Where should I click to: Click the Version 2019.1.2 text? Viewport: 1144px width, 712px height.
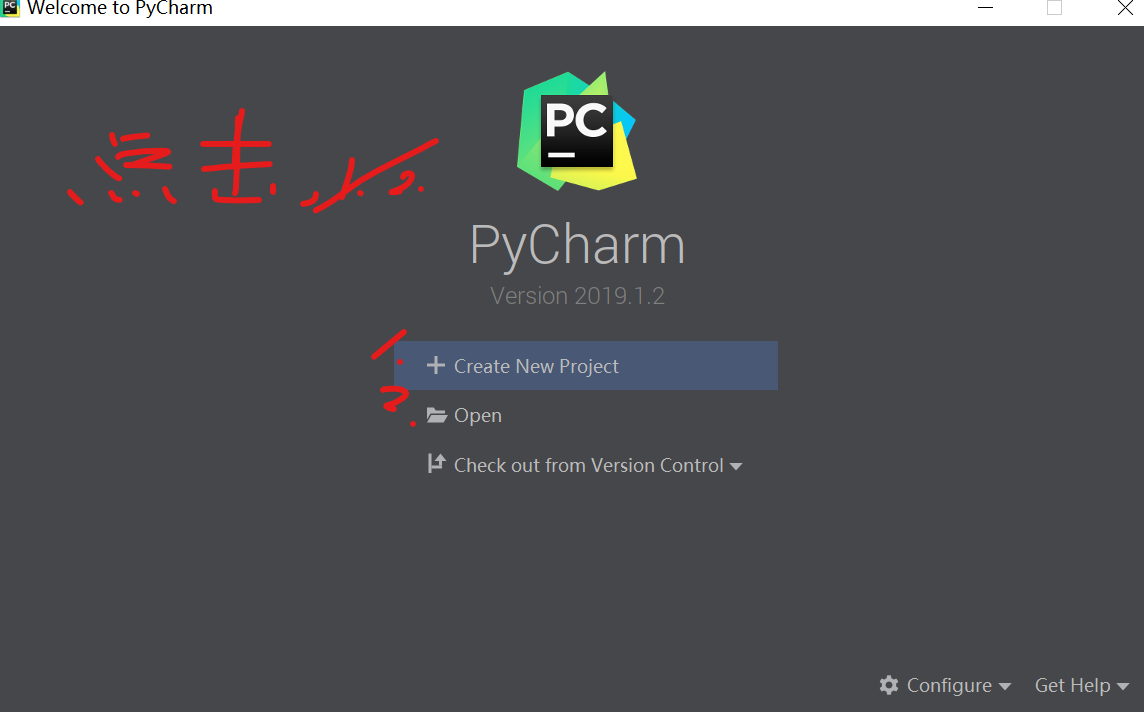[x=577, y=295]
